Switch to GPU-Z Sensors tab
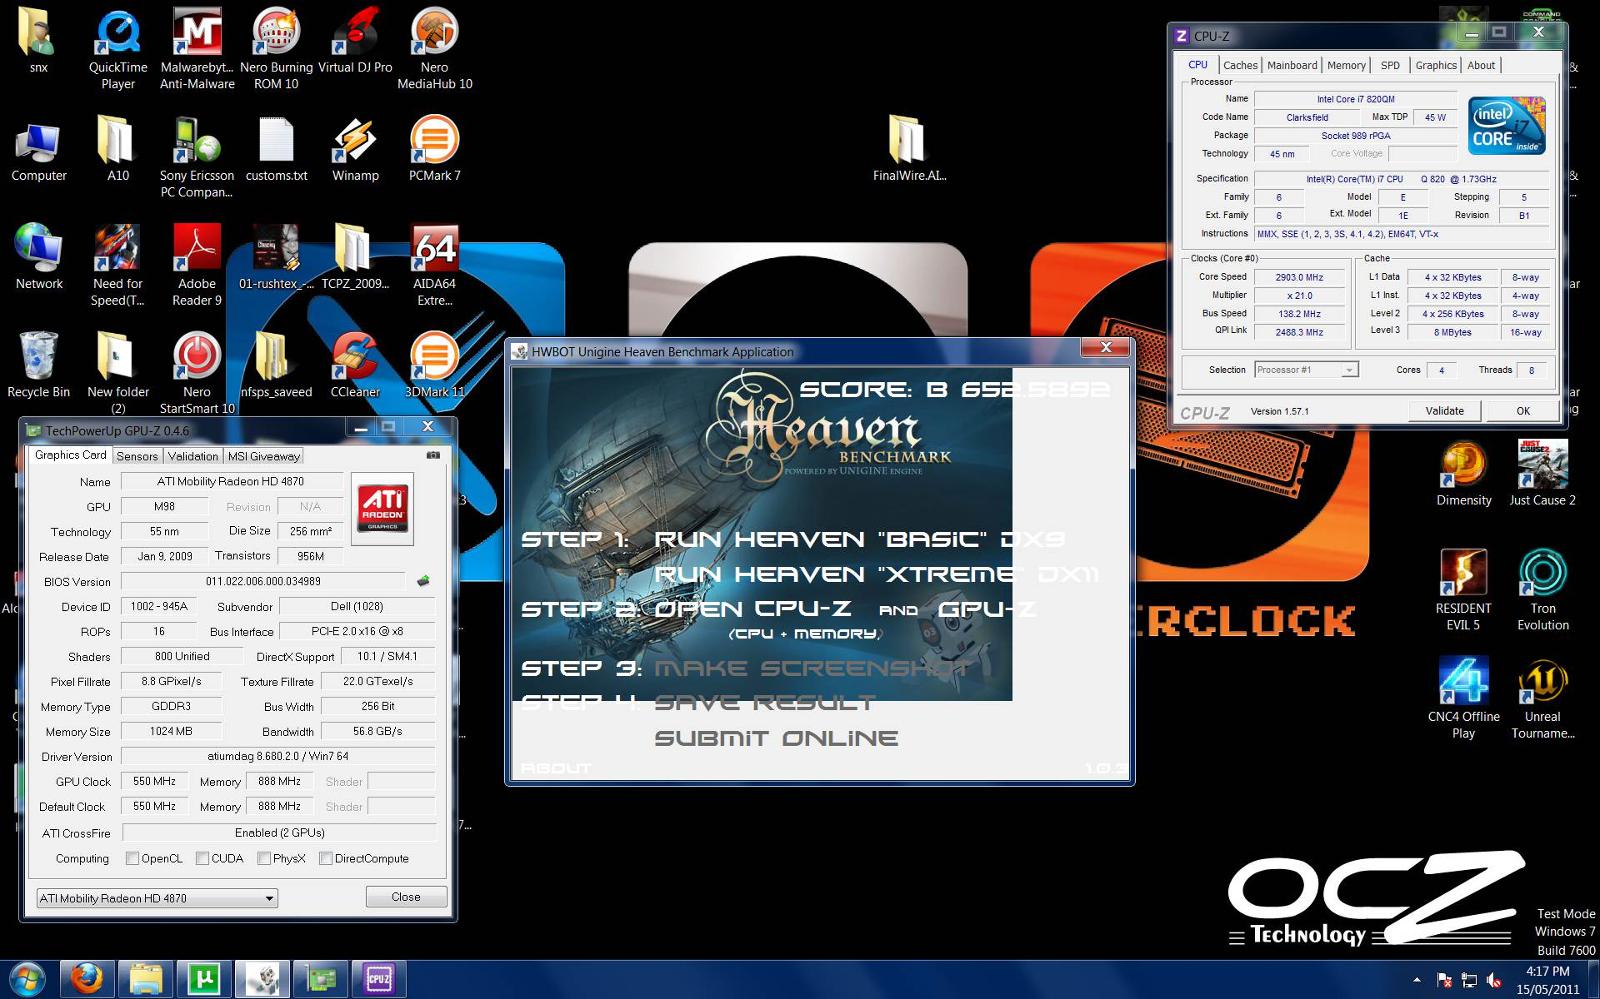This screenshot has height=999, width=1600. click(x=137, y=456)
